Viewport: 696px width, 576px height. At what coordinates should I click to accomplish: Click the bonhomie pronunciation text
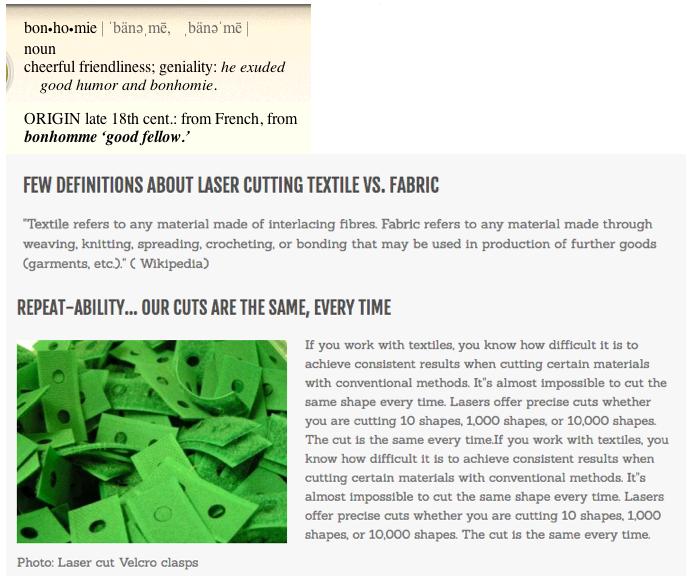coord(176,28)
